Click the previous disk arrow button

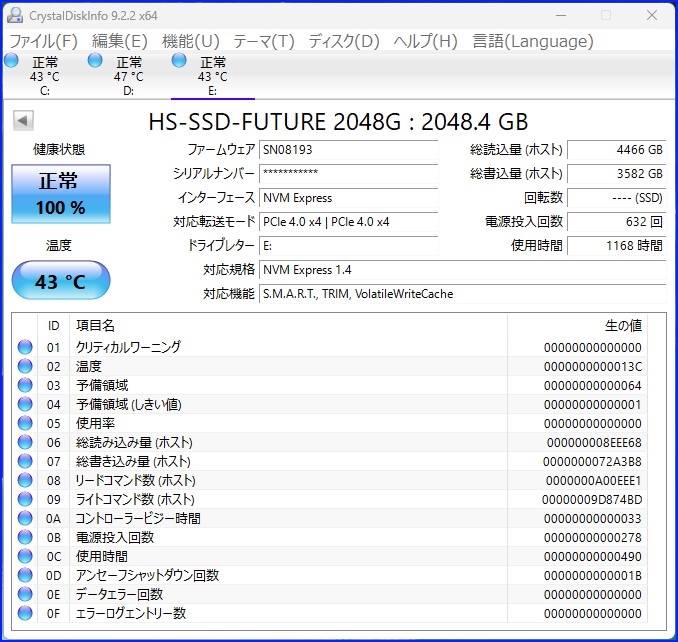(x=22, y=121)
